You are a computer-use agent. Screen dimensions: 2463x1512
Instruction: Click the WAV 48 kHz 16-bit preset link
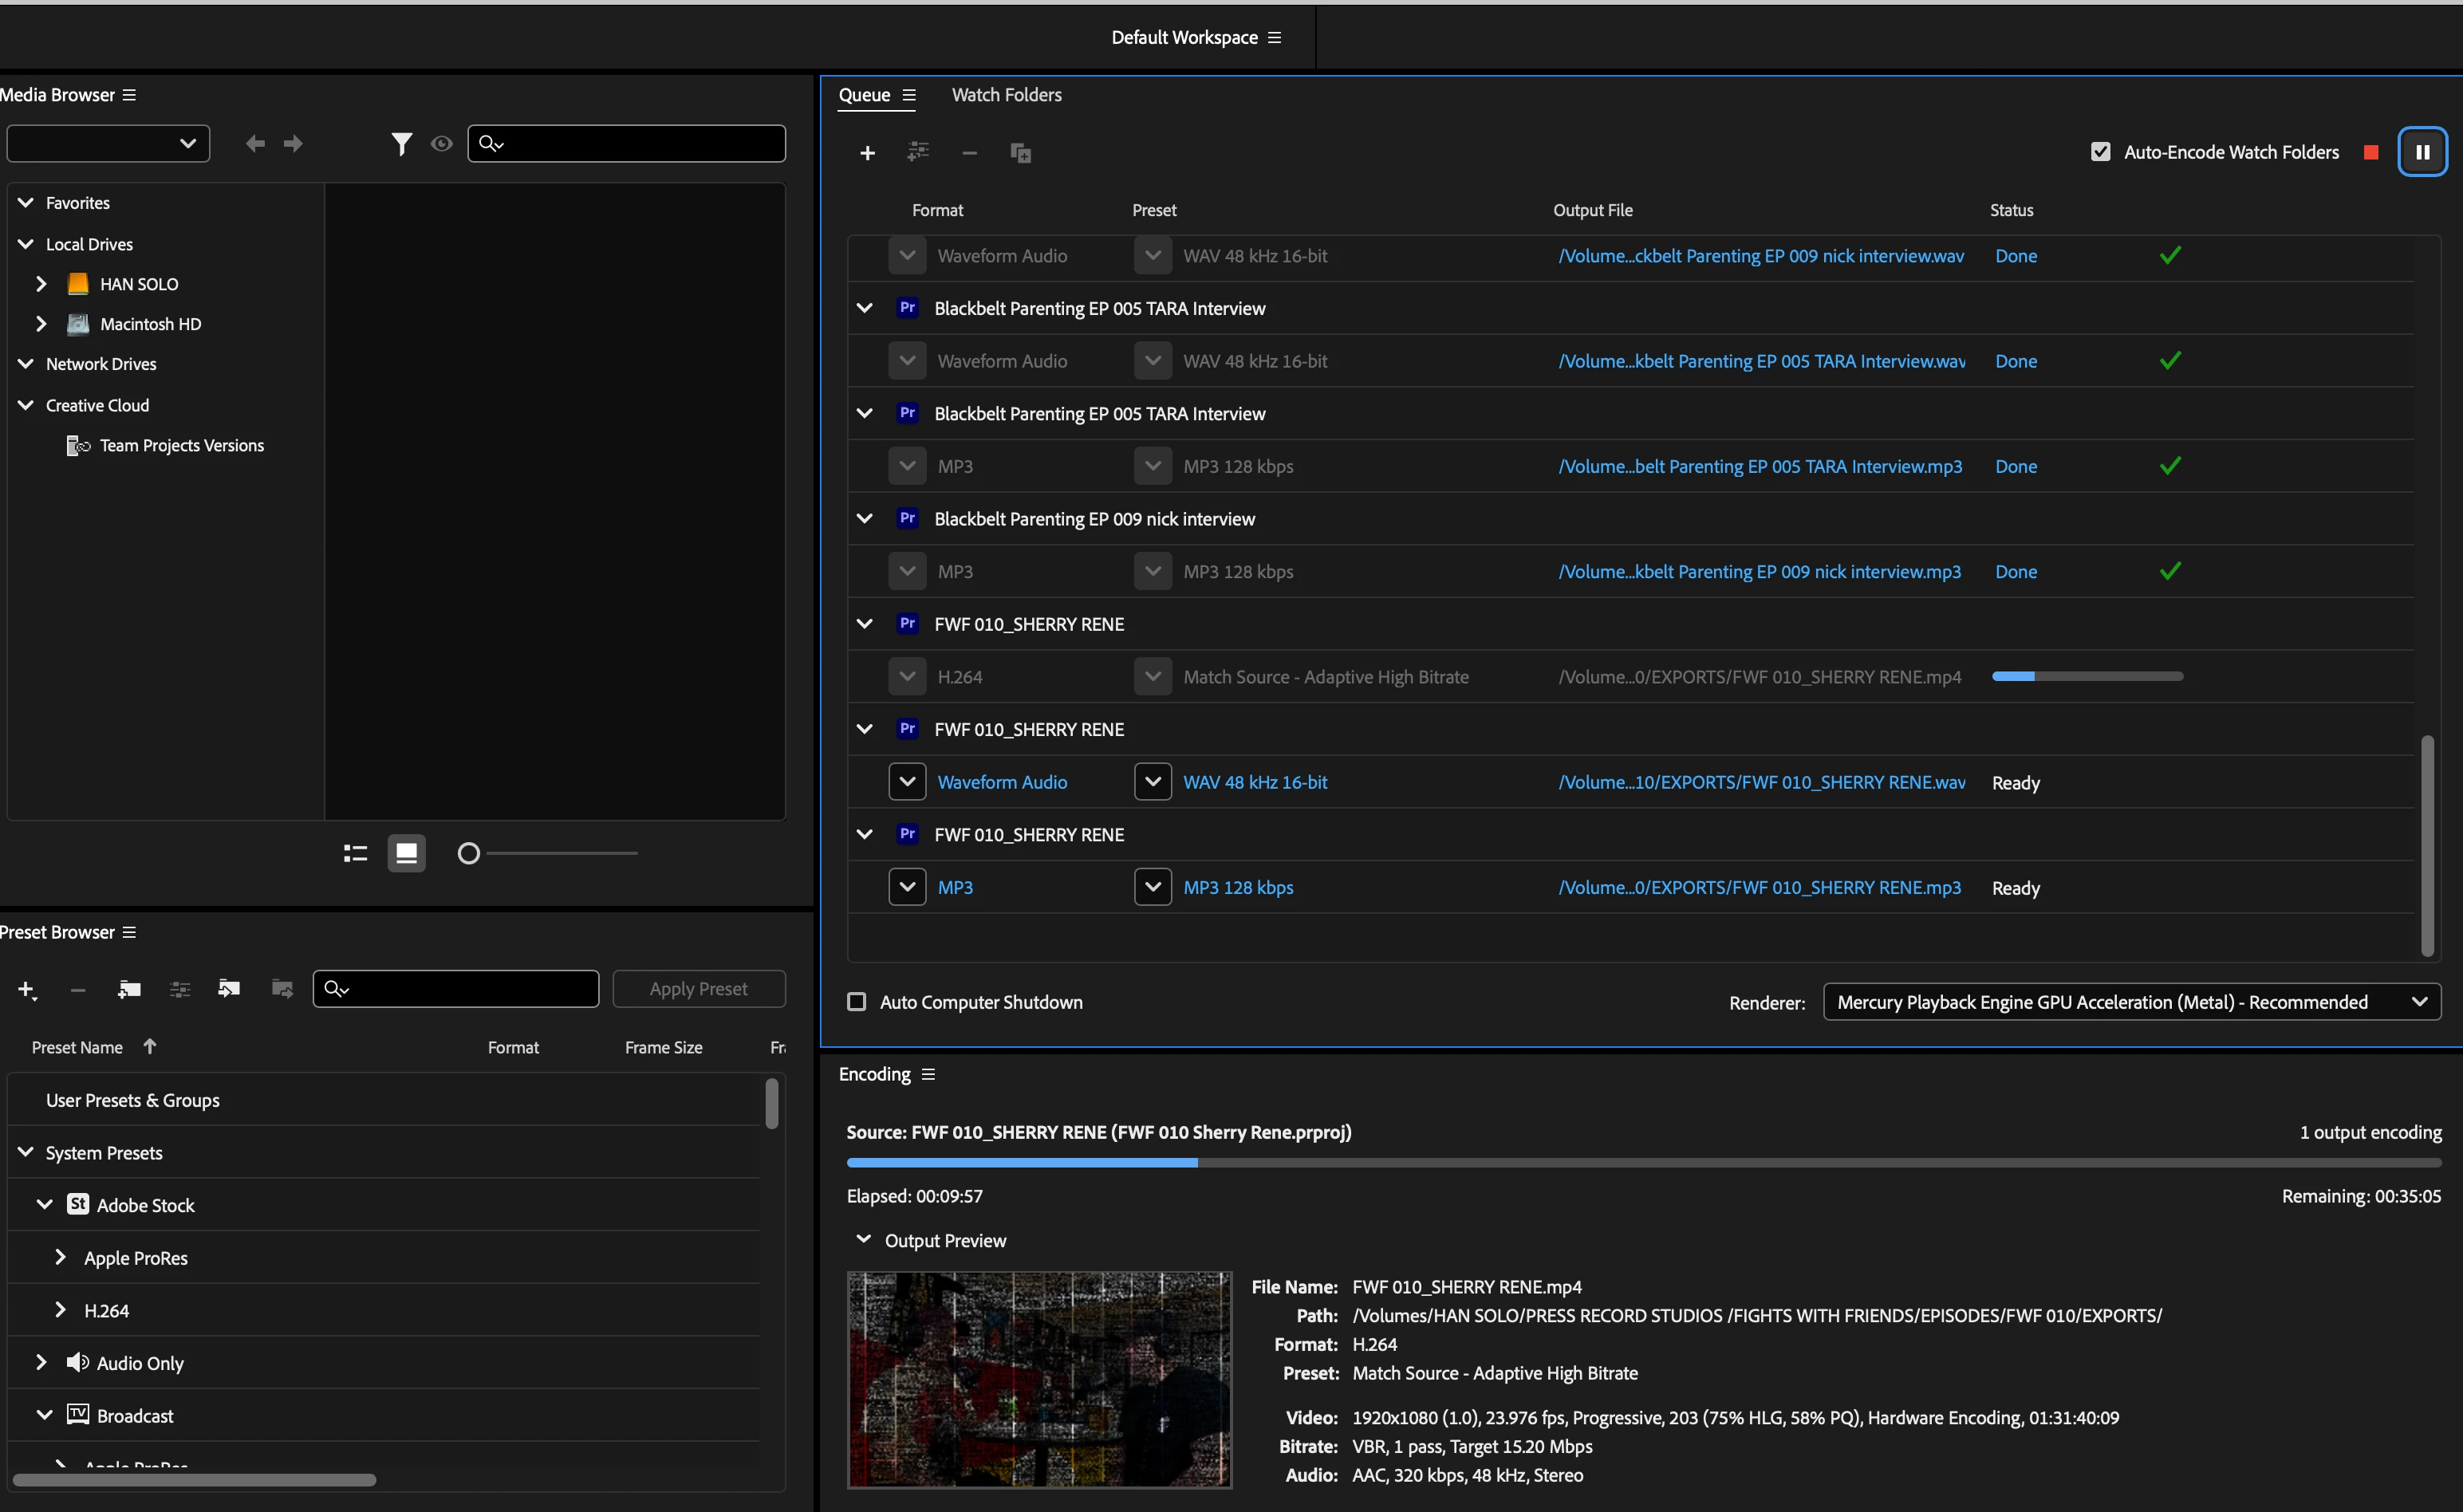point(1255,782)
